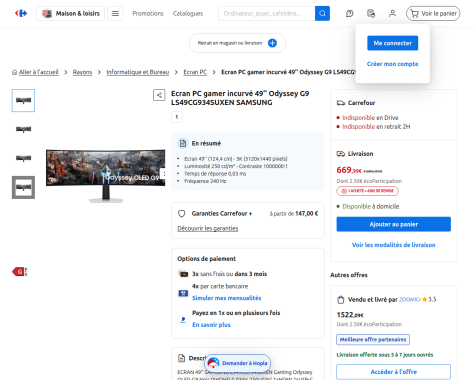Click the 1 ACHETÉ remise promotion badge
Viewport: 475px width, 380px height.
tap(367, 191)
